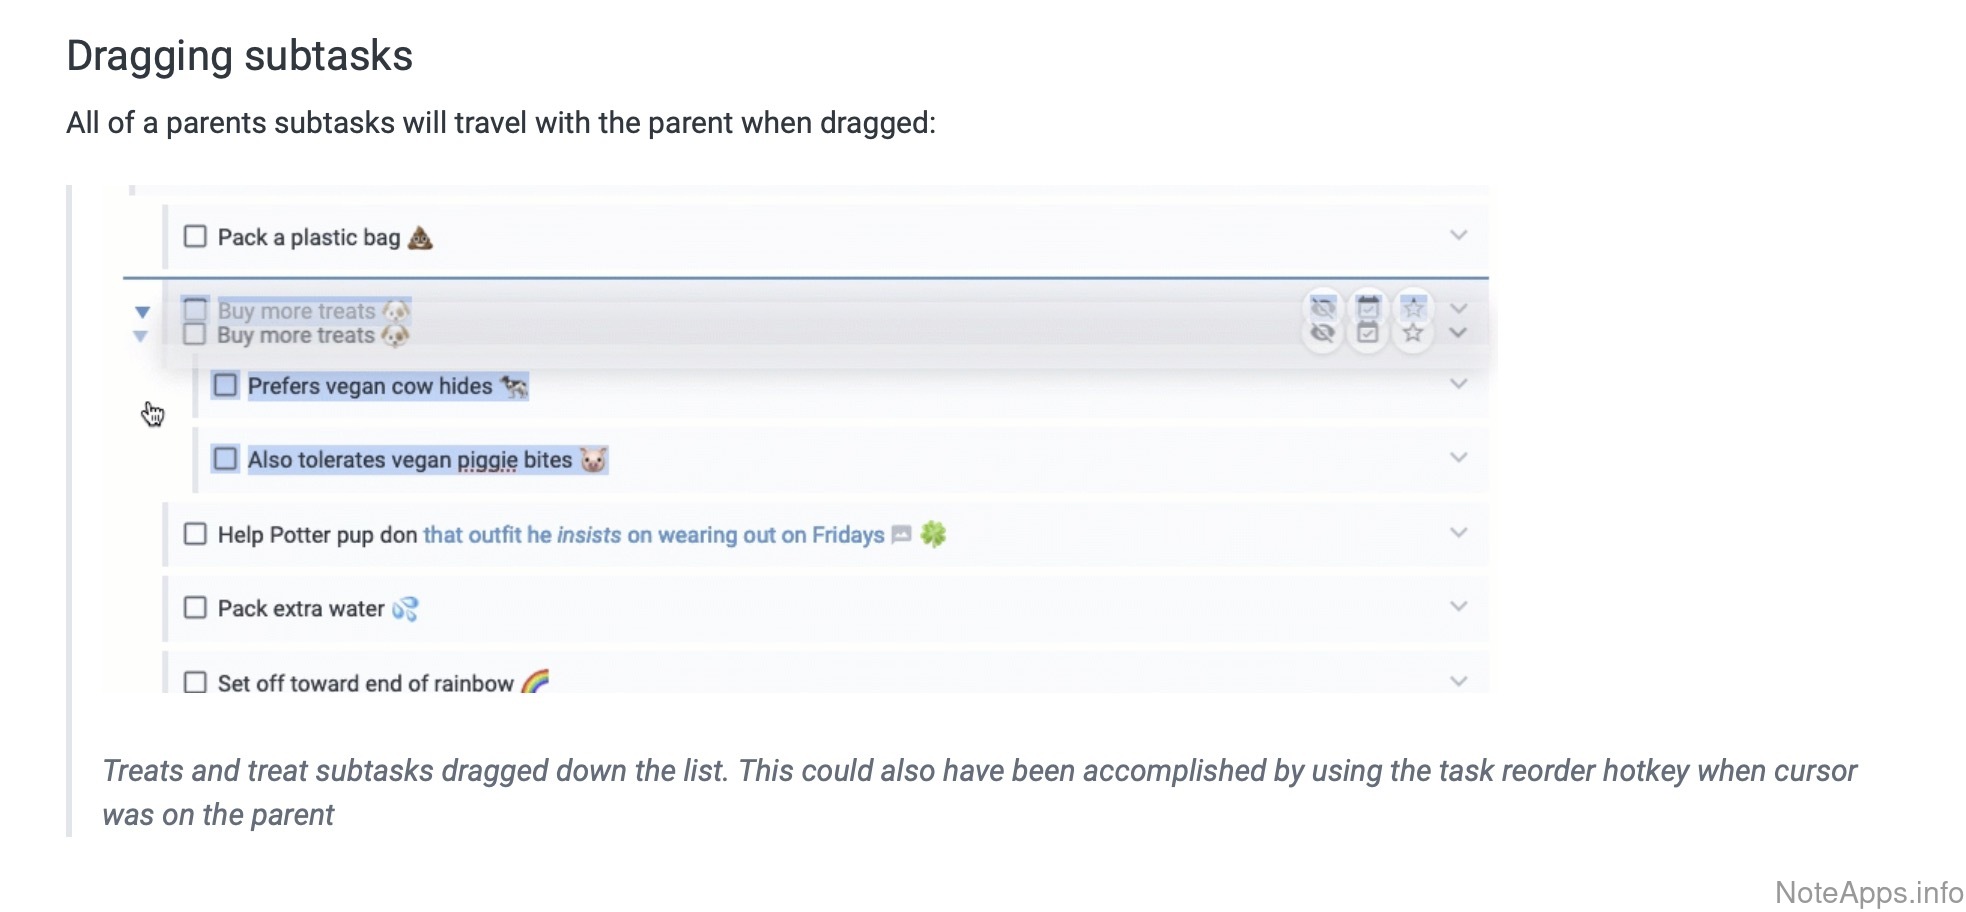Click the NoteApps.info watermark
Screen dimensions: 1966x912
[x=1868, y=892]
